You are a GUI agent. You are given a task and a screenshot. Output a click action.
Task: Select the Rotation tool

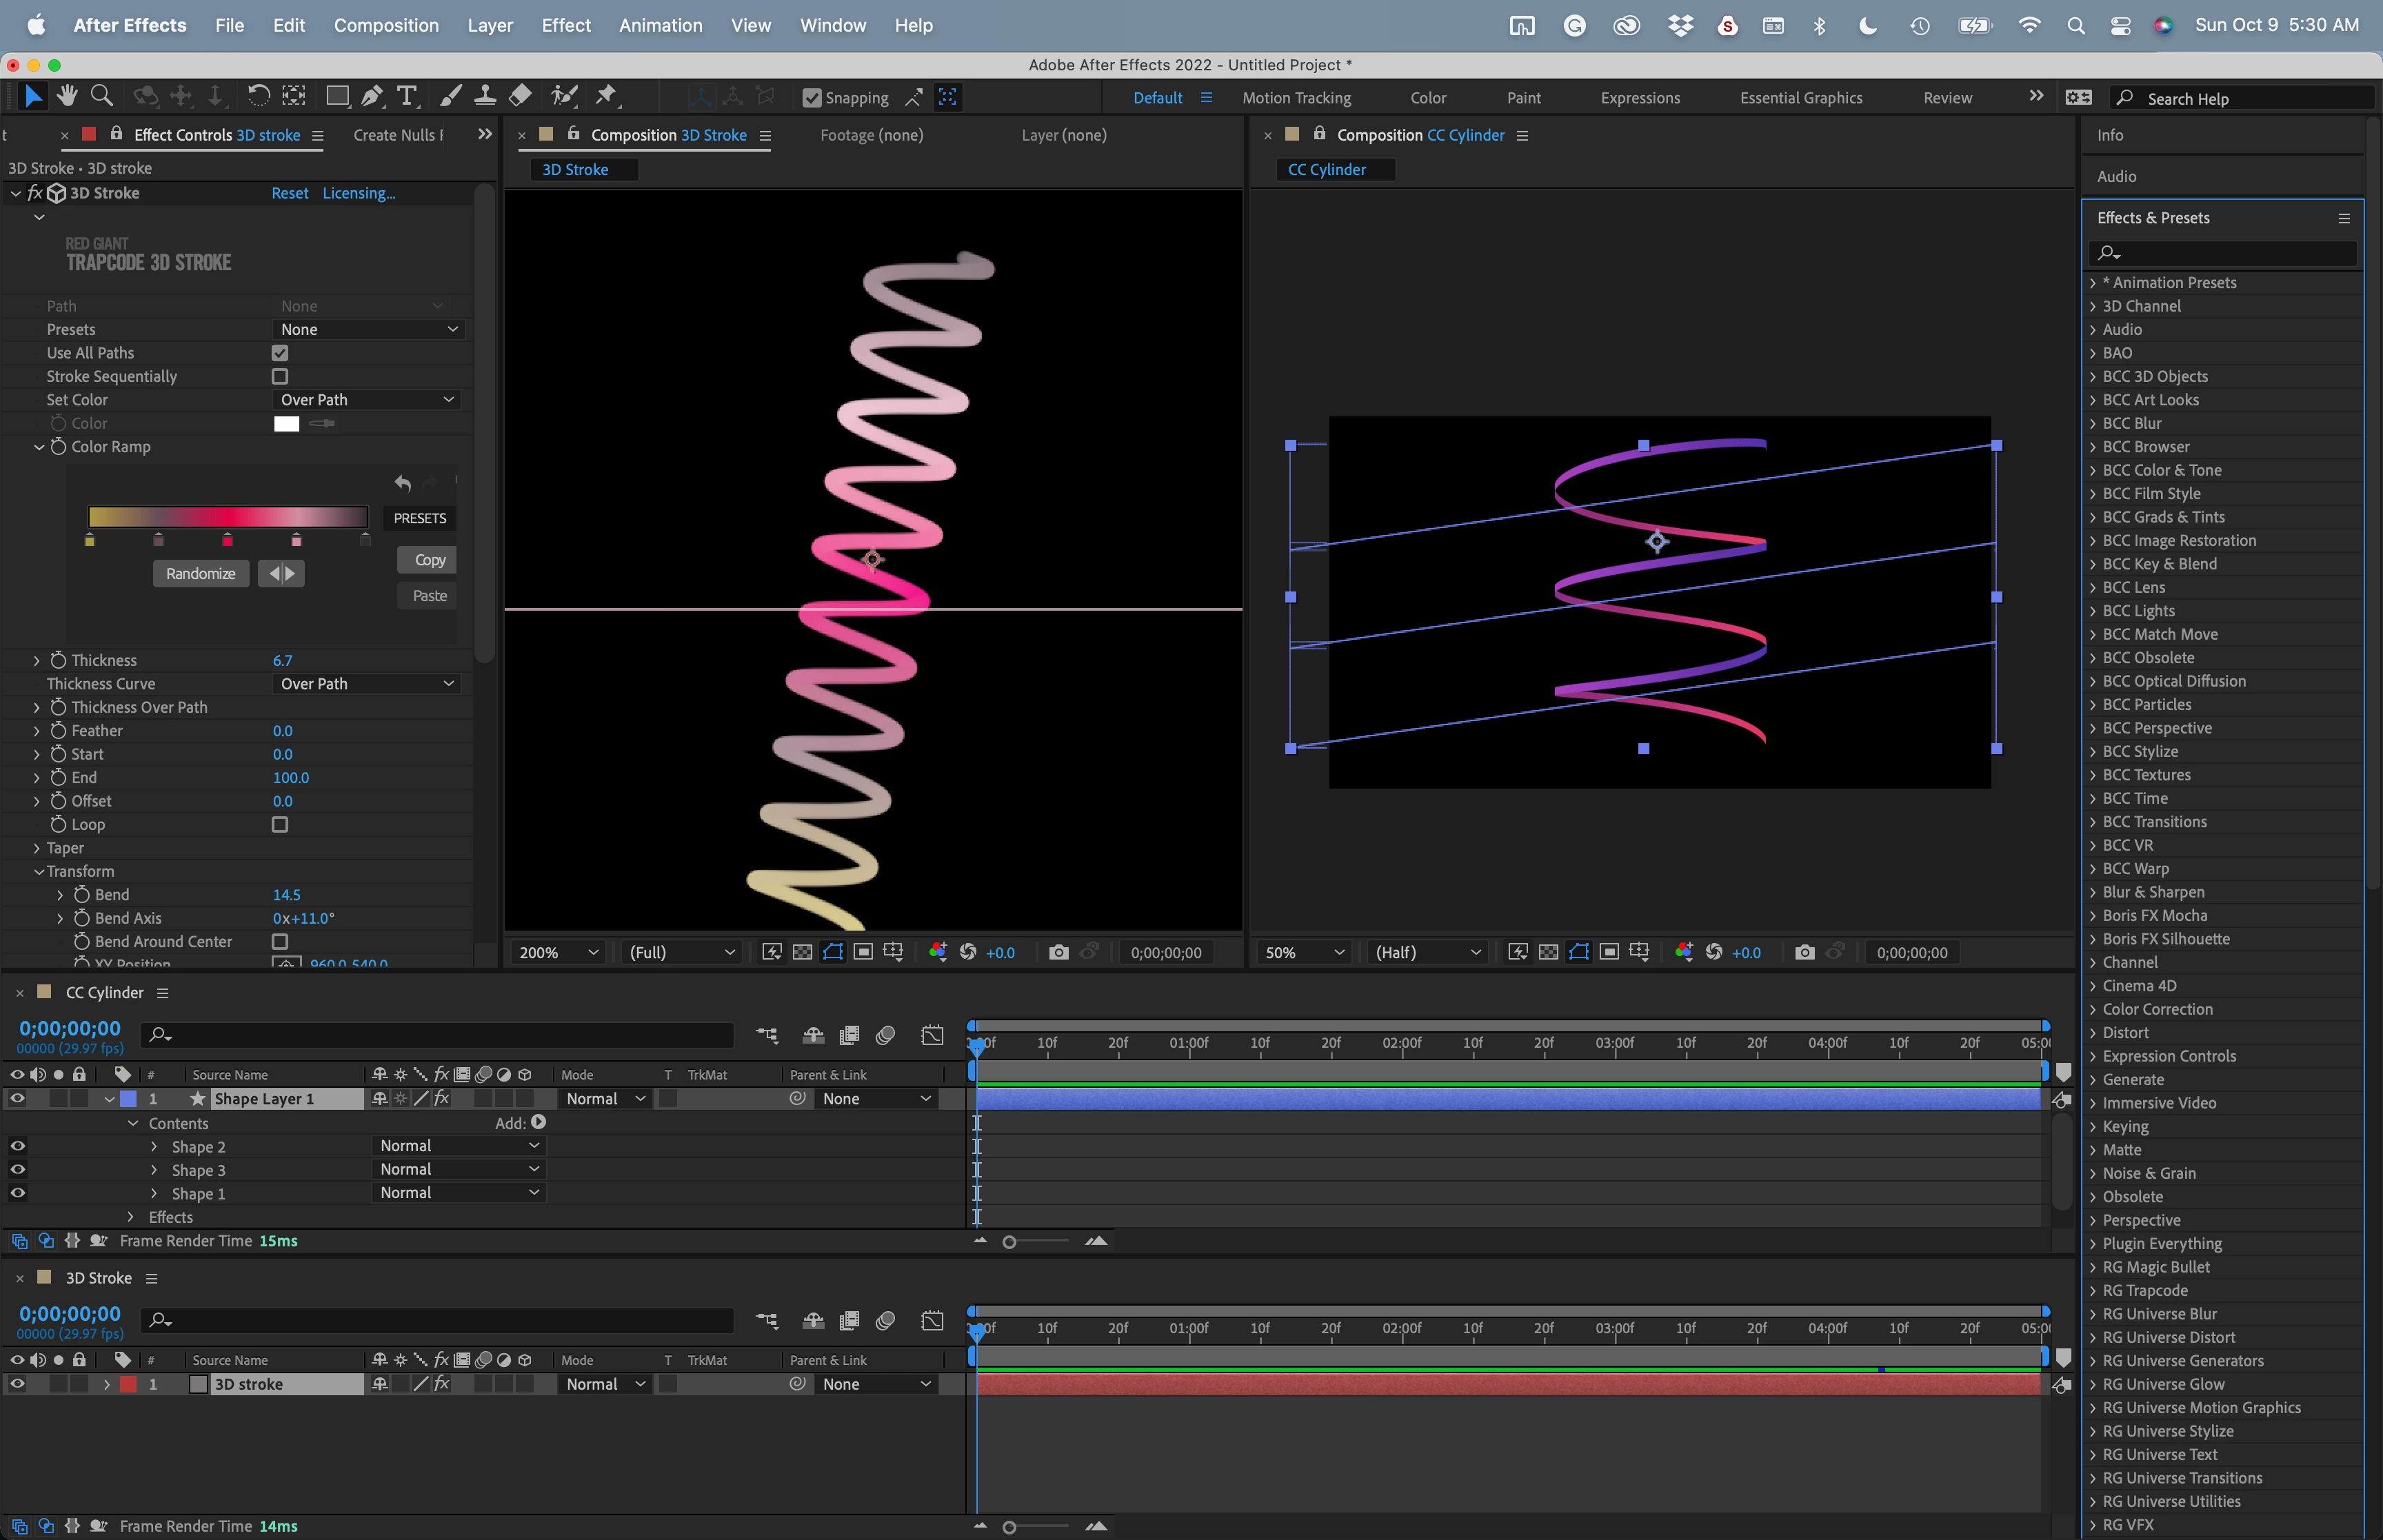258,96
